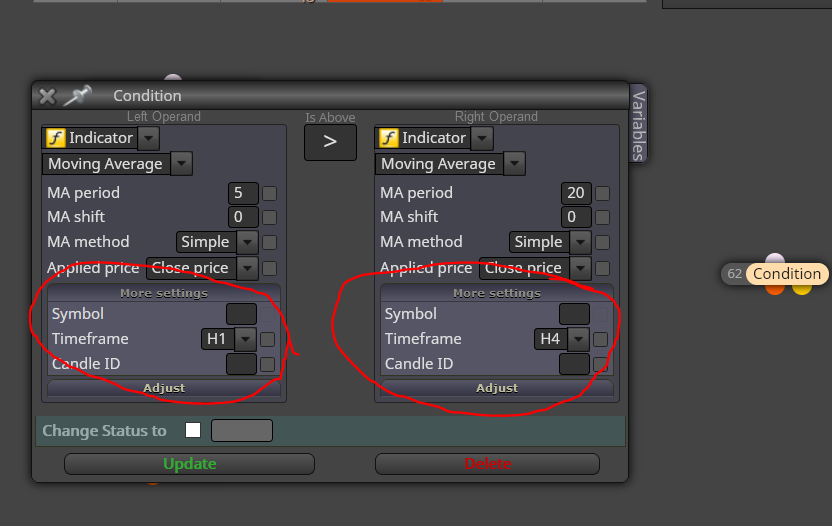832x526 pixels.
Task: Expand Right Operand Moving Average dropdown
Action: pyautogui.click(x=515, y=163)
